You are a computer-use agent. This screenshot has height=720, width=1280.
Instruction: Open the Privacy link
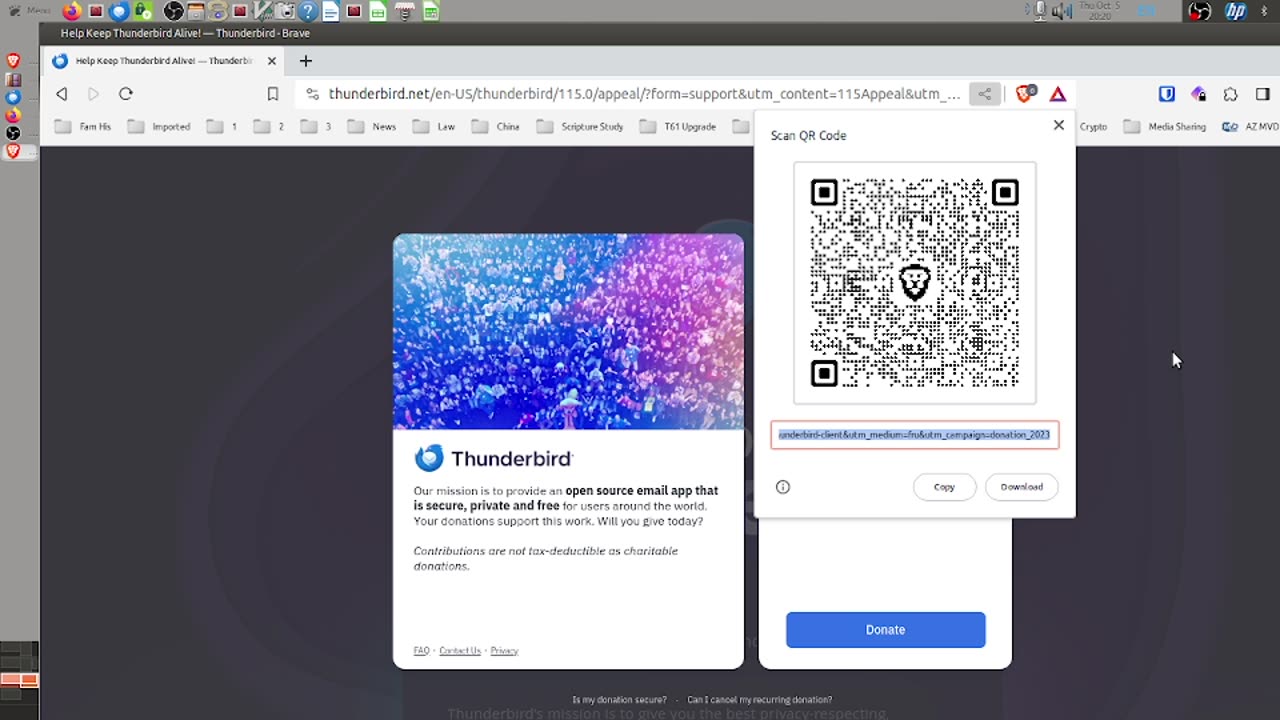coord(504,651)
